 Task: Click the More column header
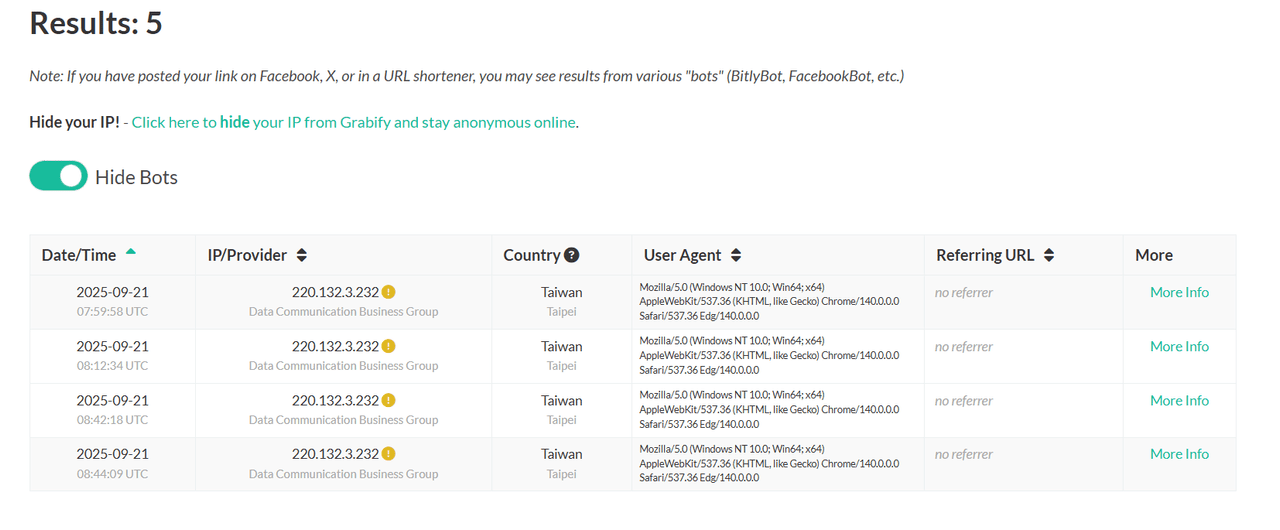[1179, 255]
